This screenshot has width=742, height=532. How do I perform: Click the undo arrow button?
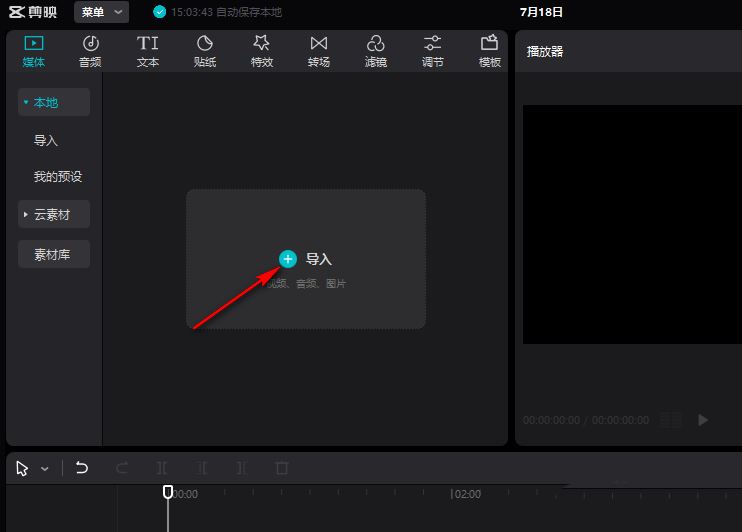tap(82, 468)
